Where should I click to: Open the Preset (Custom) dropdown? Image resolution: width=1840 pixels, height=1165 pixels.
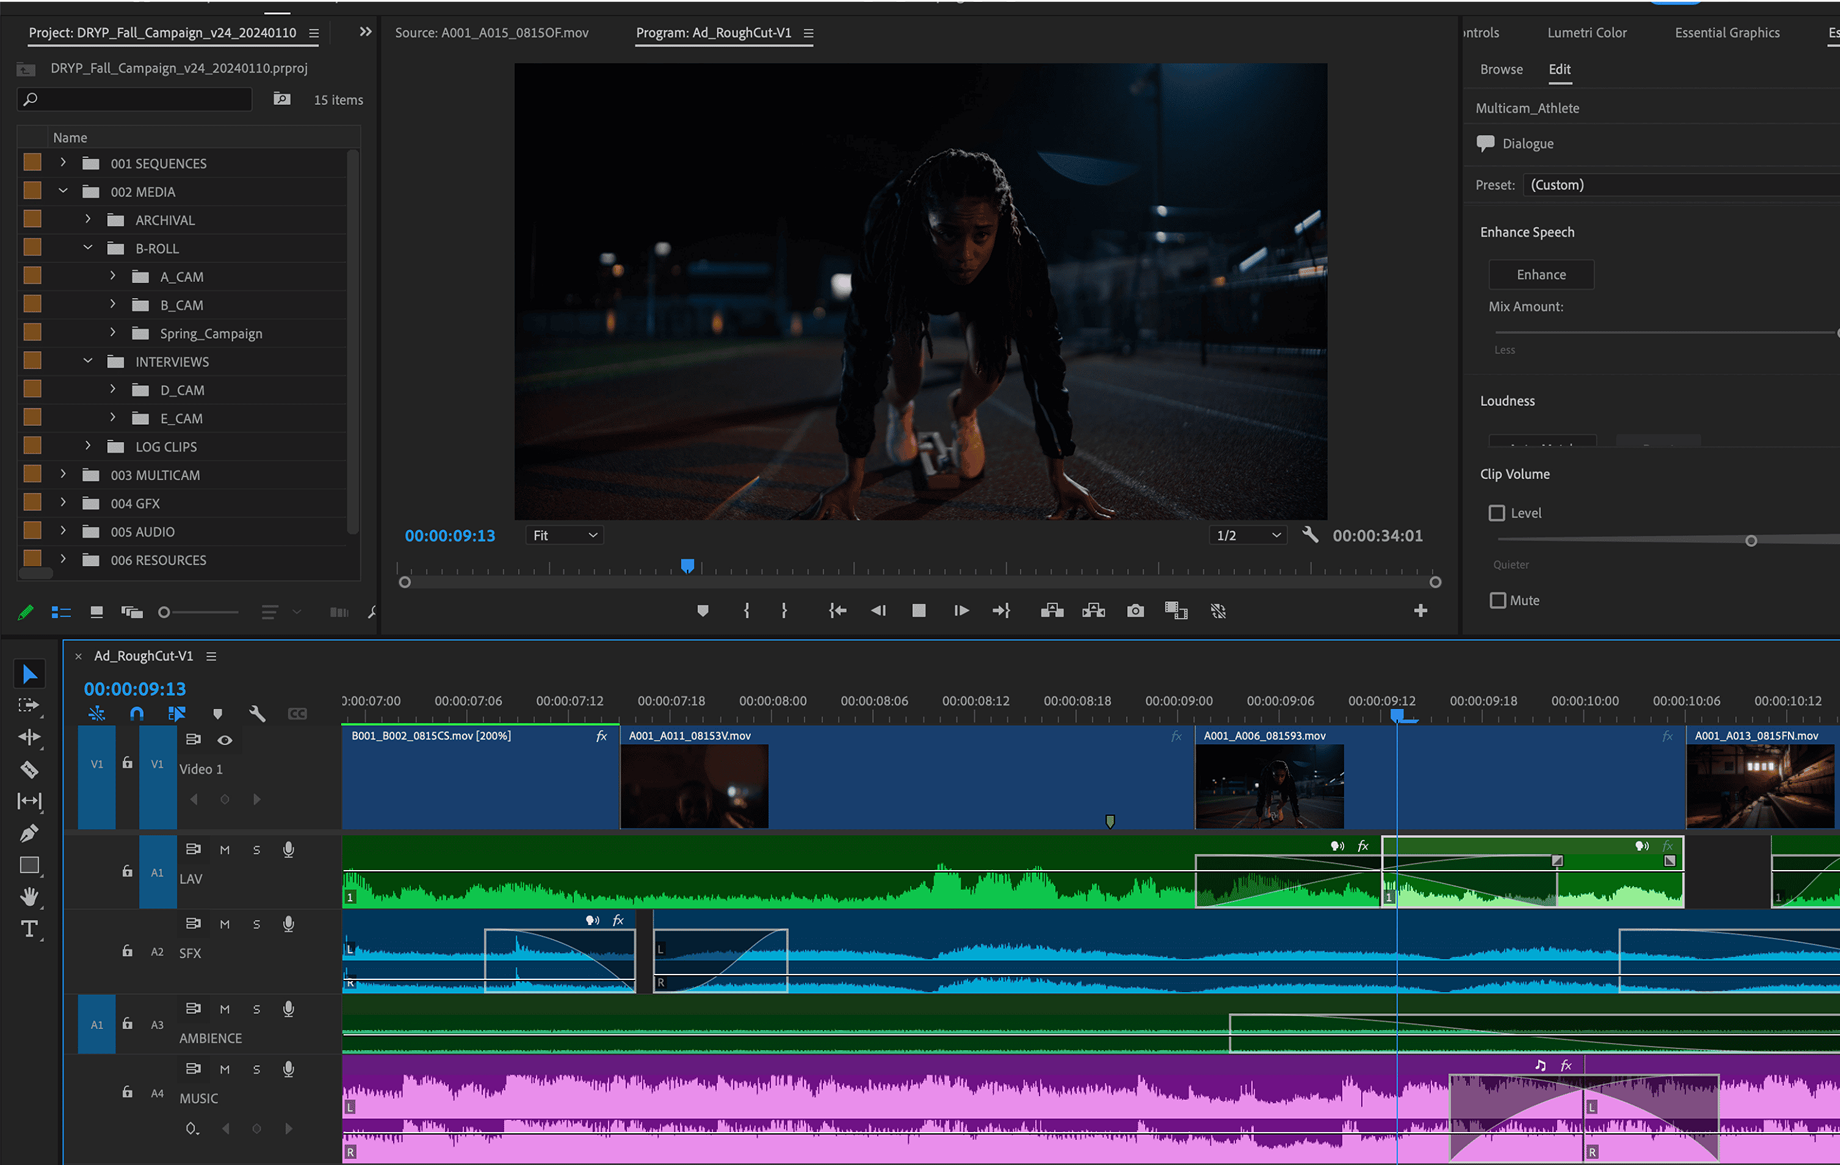[1681, 185]
